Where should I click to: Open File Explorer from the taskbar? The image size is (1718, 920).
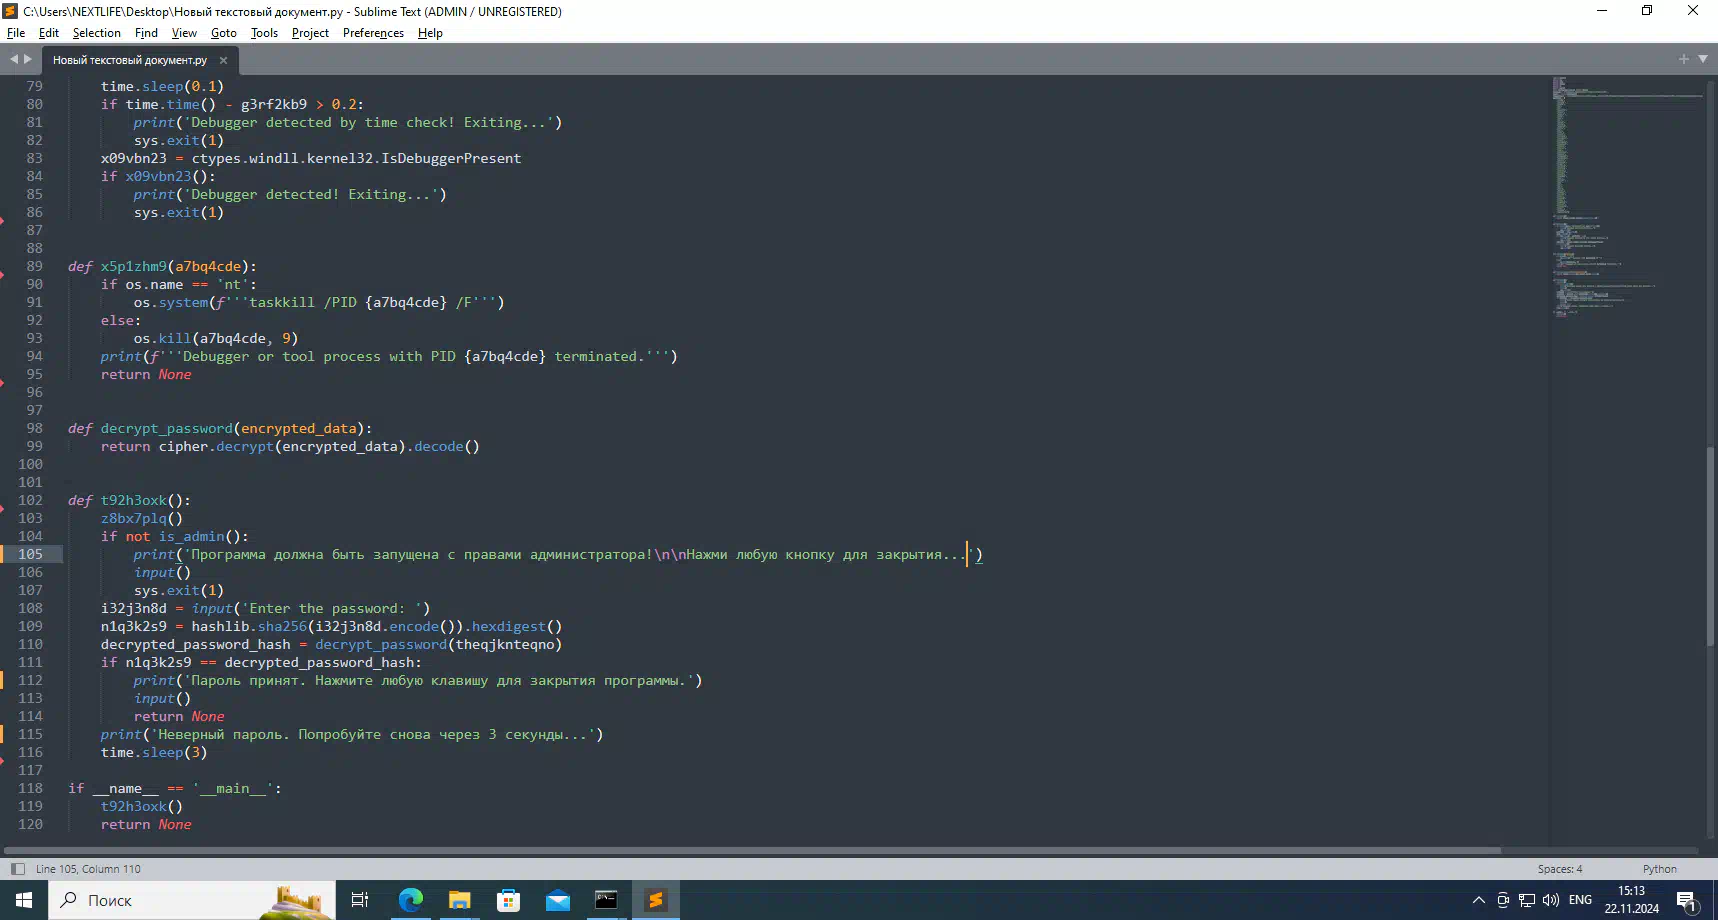pos(459,900)
